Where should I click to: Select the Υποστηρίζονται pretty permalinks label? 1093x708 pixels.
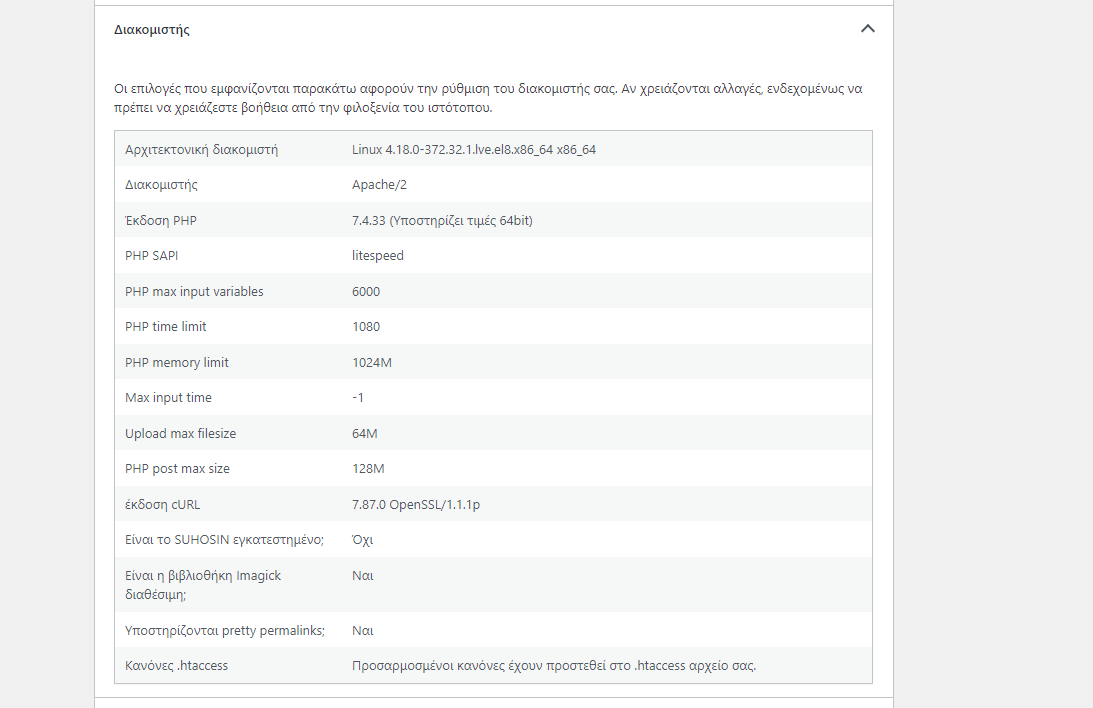click(225, 630)
